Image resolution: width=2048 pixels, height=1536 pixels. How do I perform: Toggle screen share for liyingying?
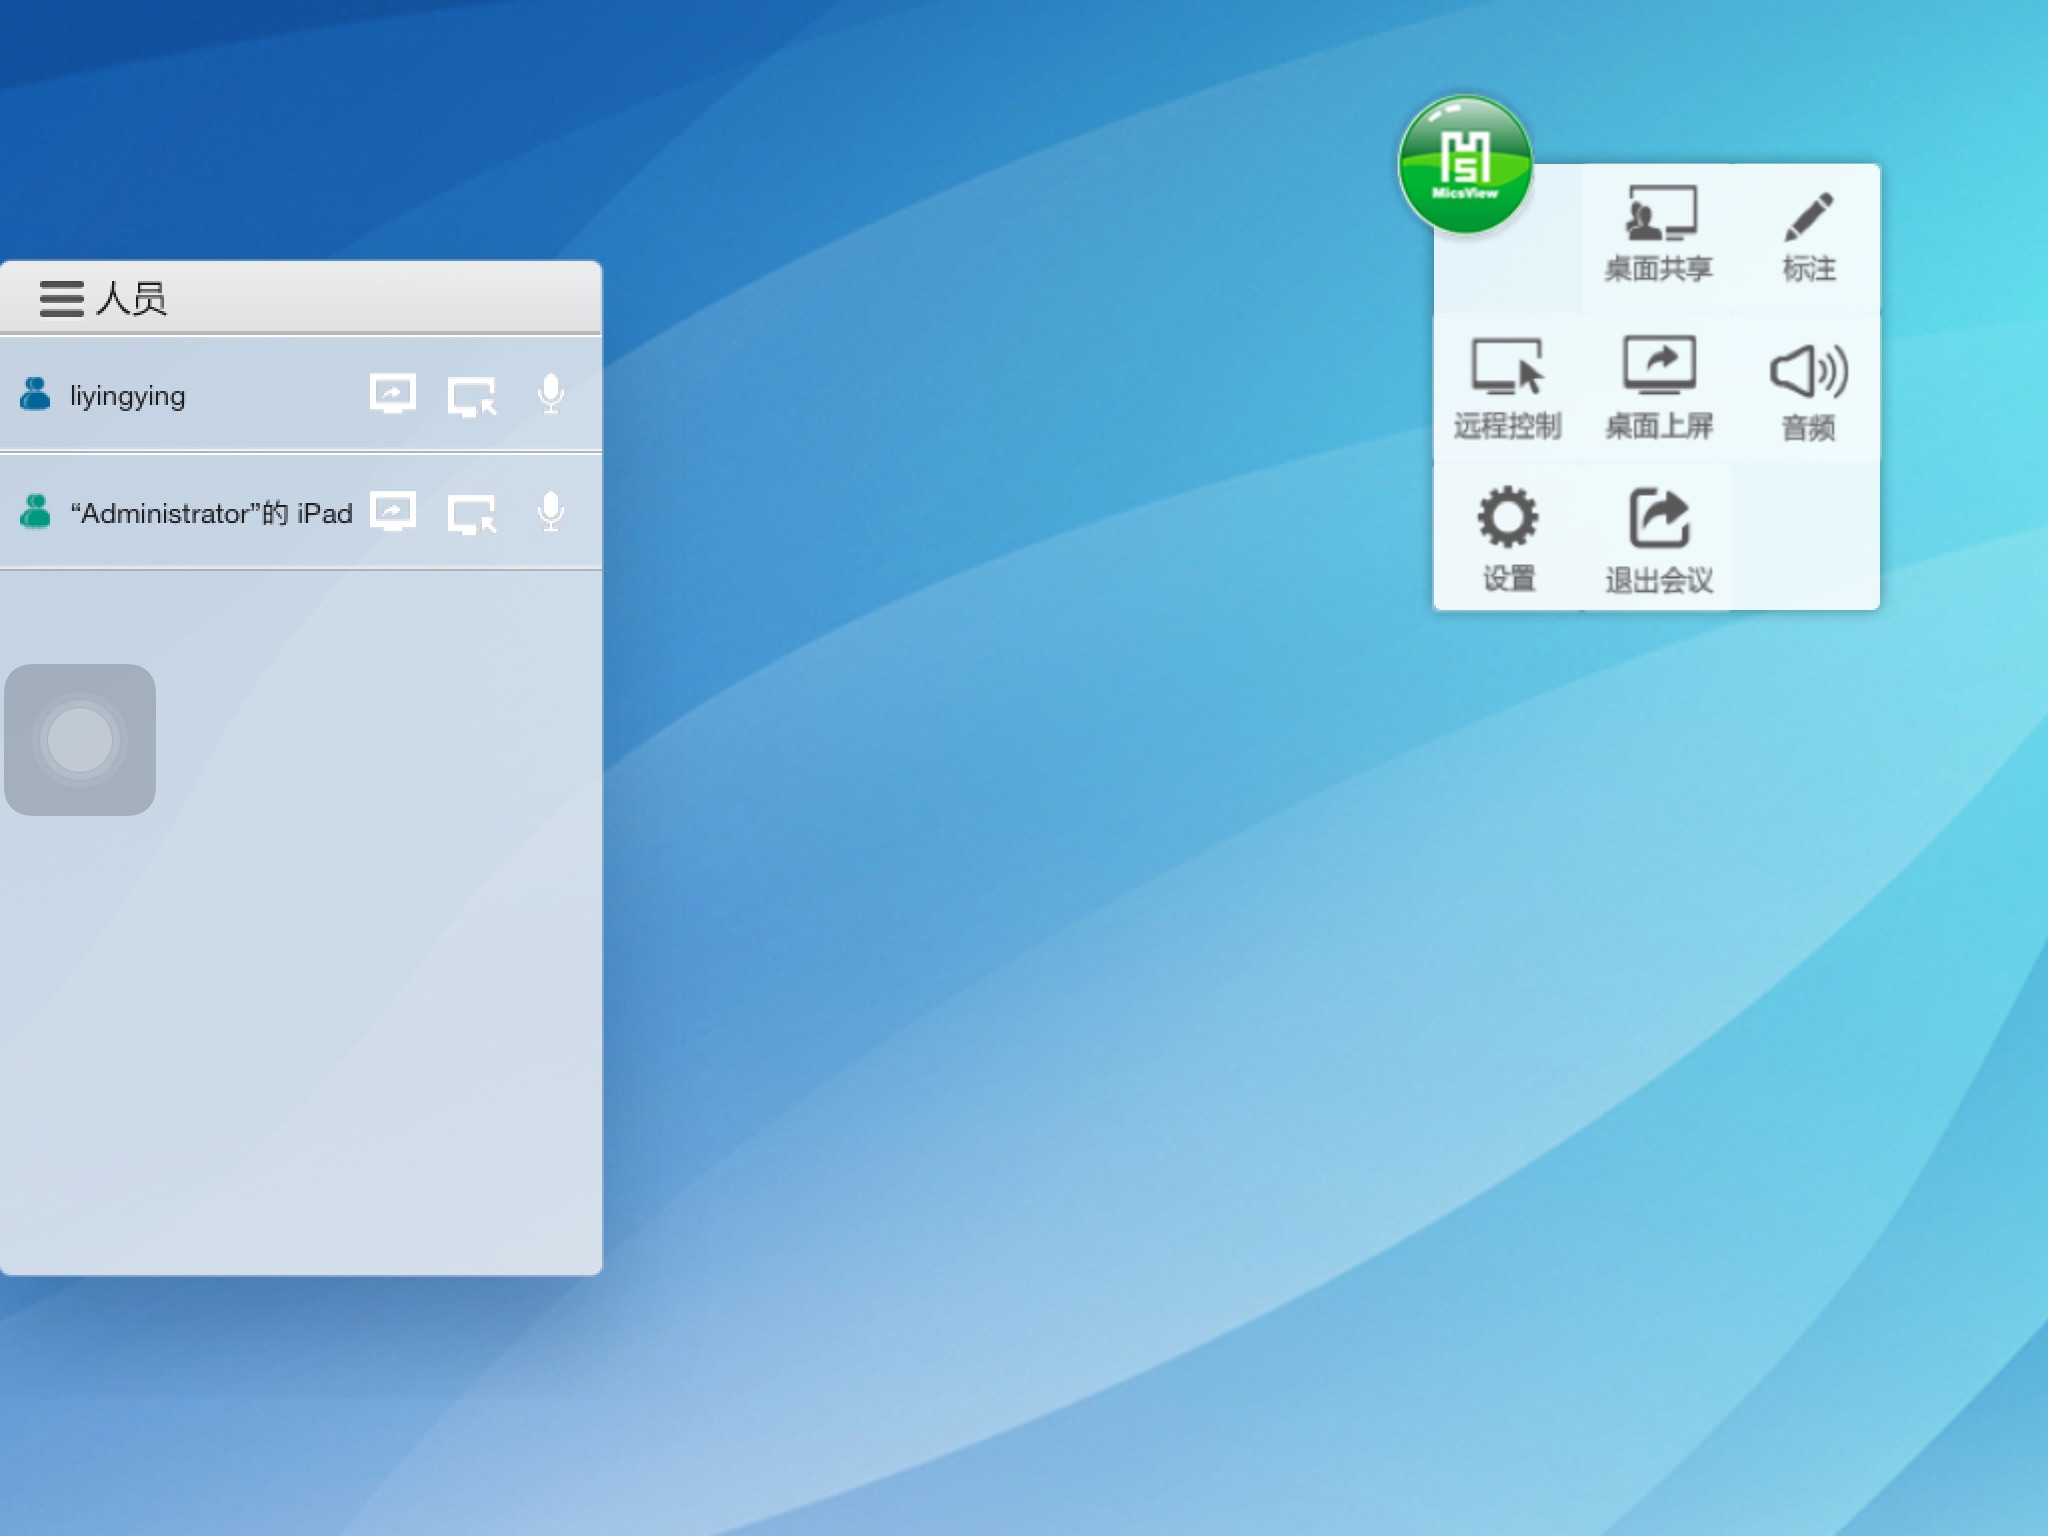click(393, 394)
